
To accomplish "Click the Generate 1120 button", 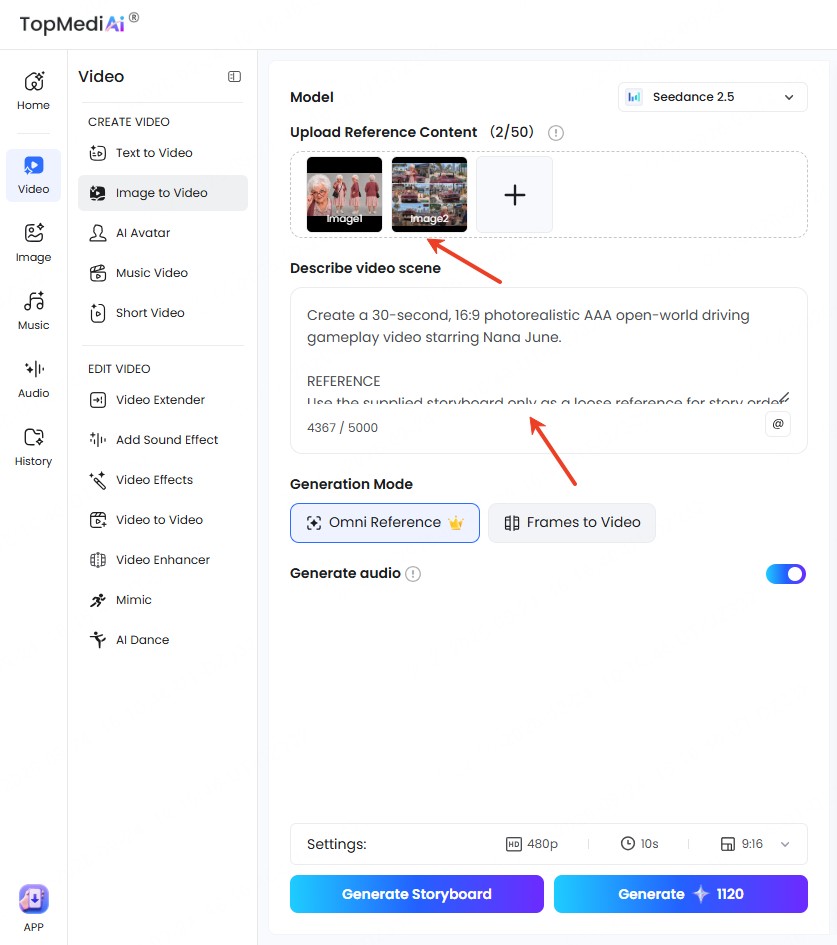I will pyautogui.click(x=680, y=894).
